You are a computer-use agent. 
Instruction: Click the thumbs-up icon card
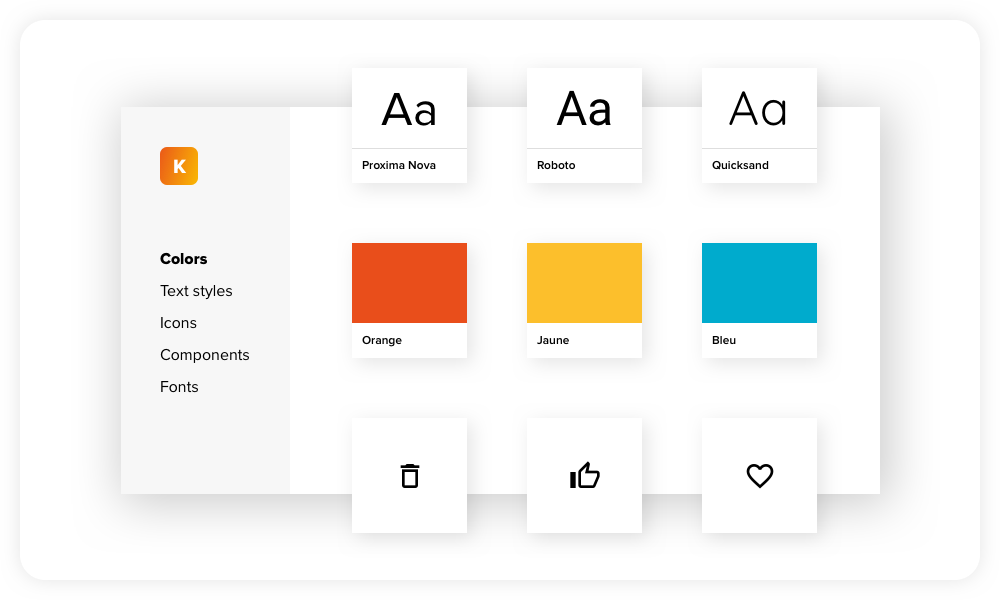point(584,476)
